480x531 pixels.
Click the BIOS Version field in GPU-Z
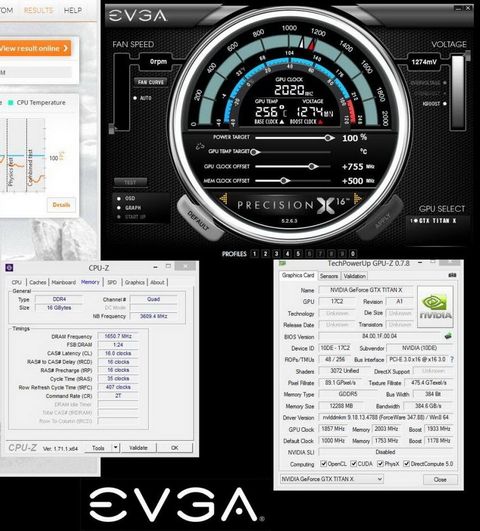coord(379,336)
